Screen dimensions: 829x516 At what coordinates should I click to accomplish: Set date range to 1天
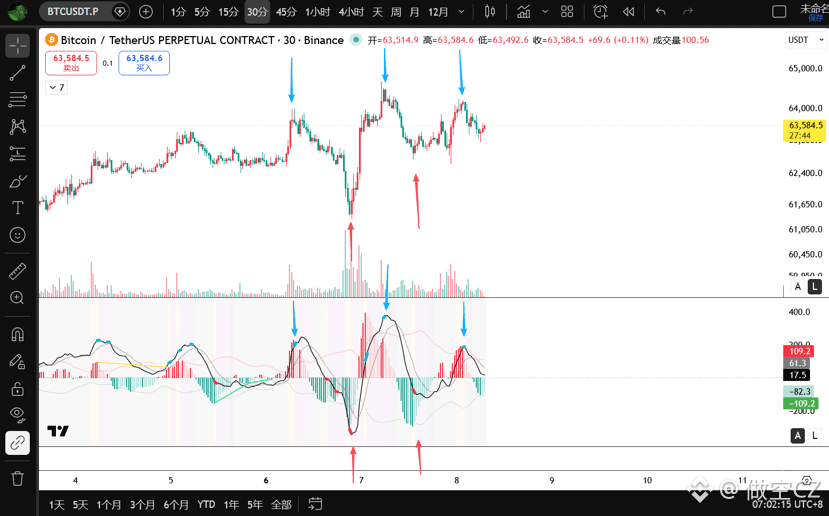57,504
